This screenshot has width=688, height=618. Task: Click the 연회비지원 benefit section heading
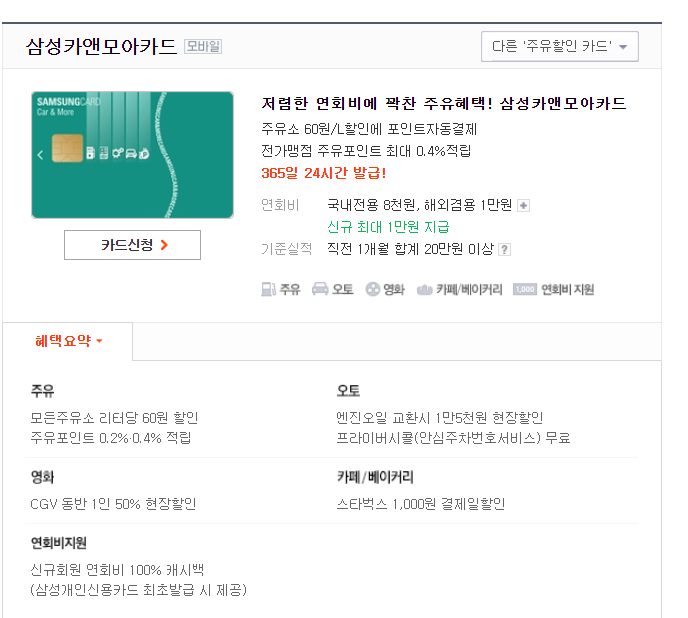58,543
